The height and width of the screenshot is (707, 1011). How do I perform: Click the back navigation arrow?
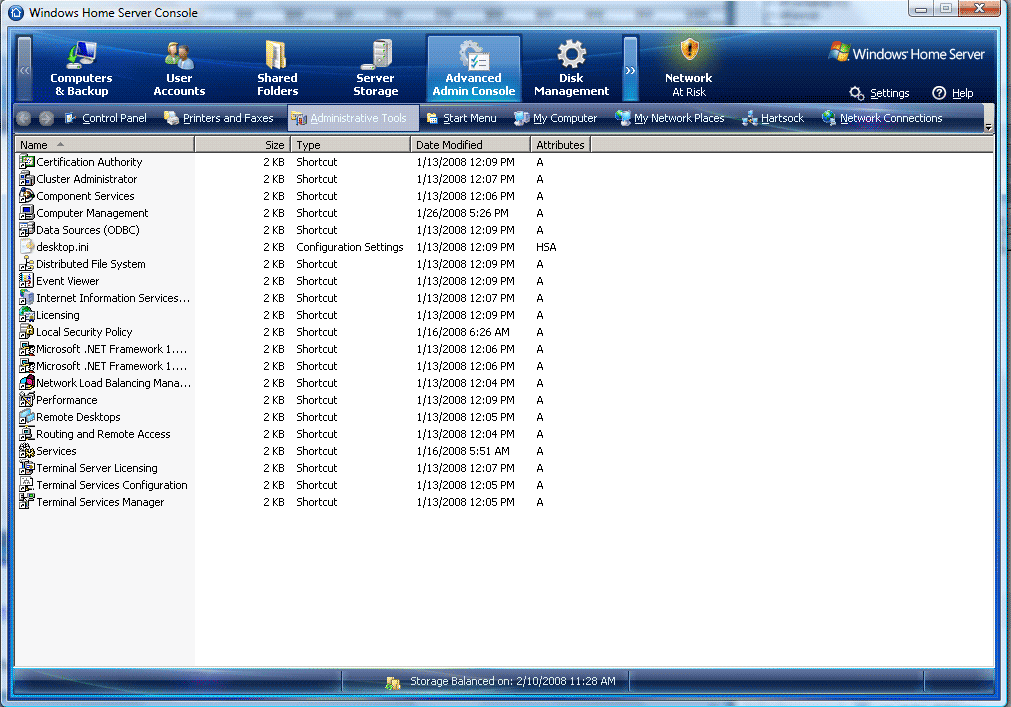pyautogui.click(x=24, y=119)
